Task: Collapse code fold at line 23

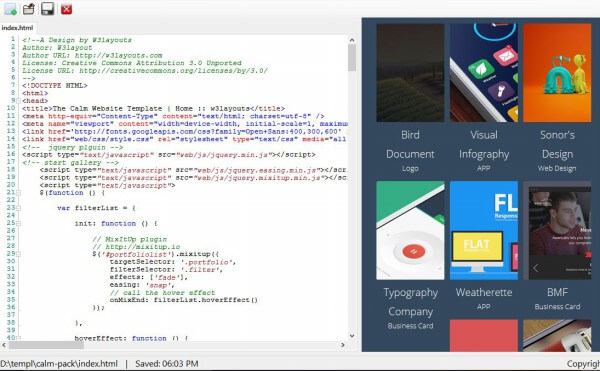Action: (x=18, y=208)
